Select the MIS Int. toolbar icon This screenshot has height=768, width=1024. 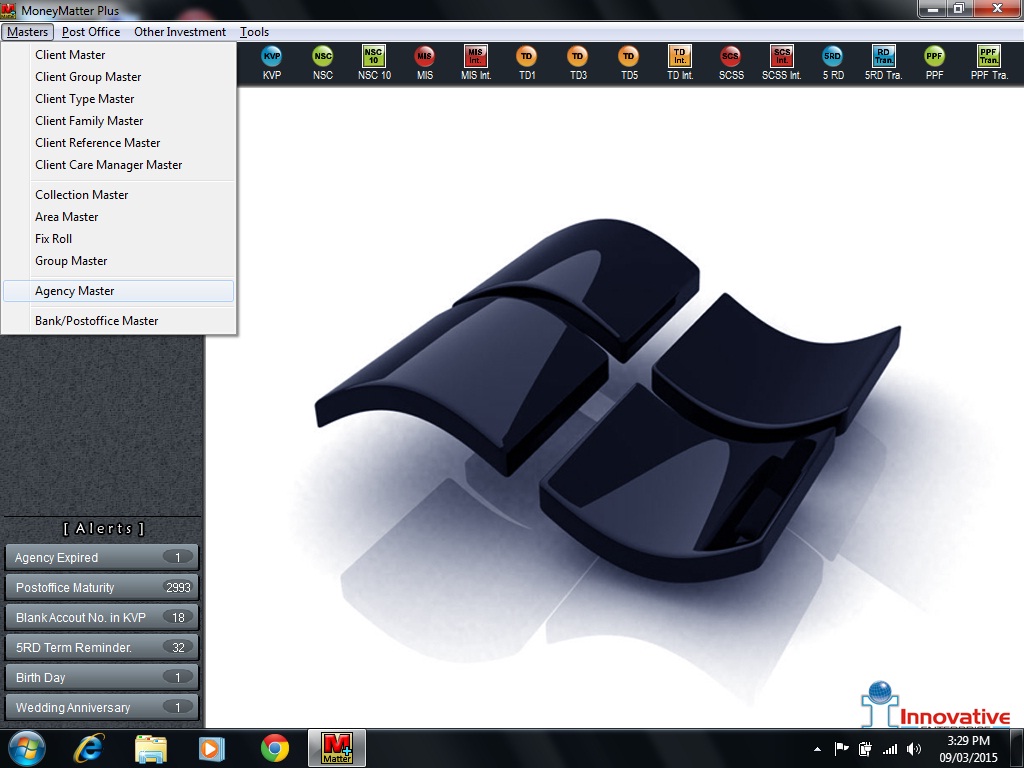[x=476, y=62]
